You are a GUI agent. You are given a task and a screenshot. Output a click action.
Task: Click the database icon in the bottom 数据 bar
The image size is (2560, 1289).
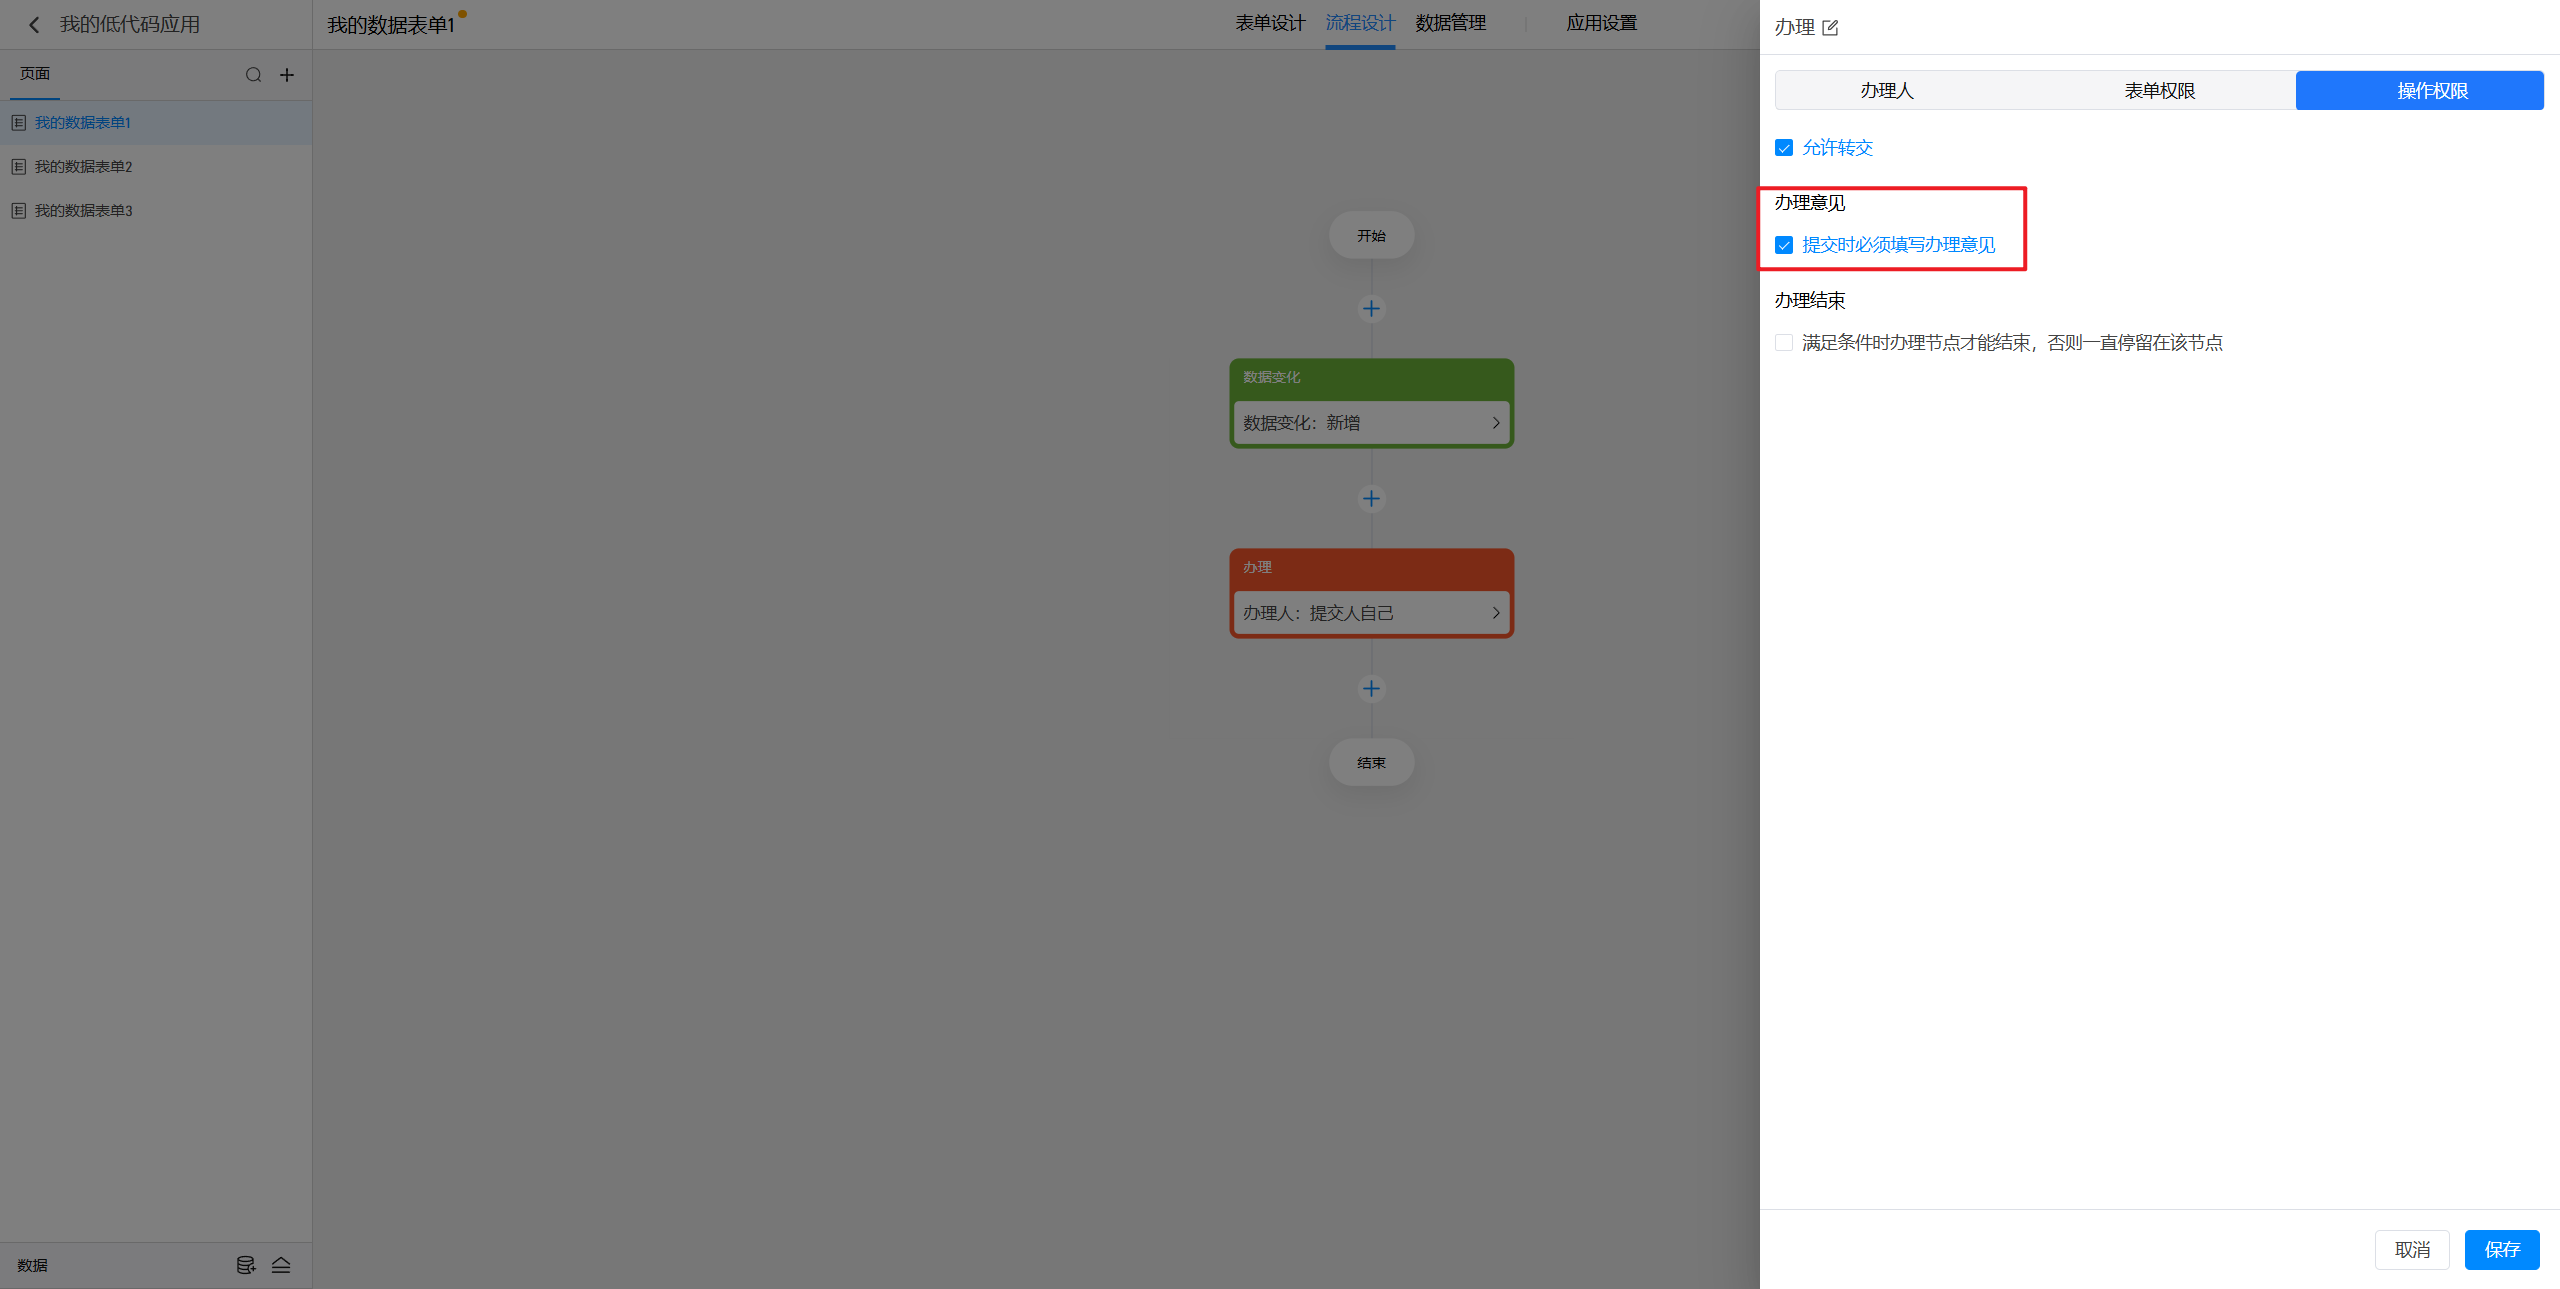pos(245,1265)
